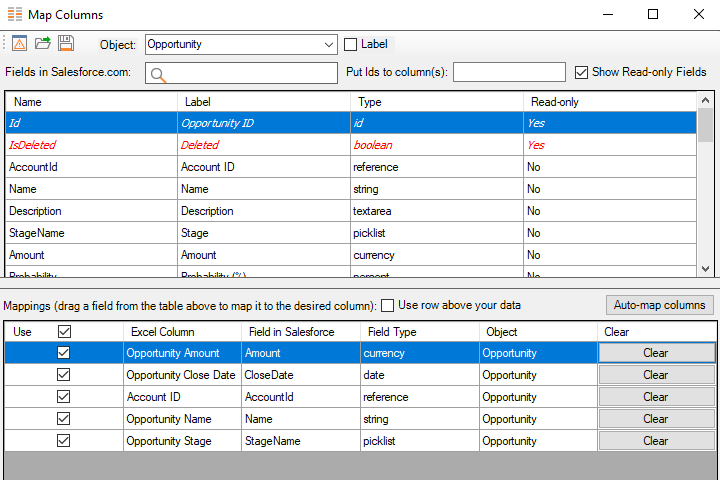The width and height of the screenshot is (720, 480).
Task: Click the Opportunity ID label cell
Action: (264, 123)
